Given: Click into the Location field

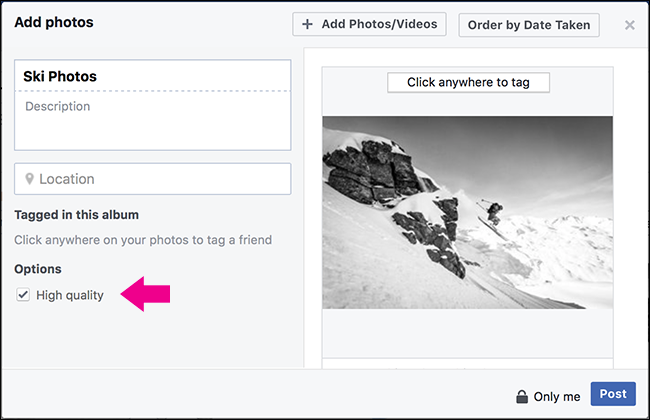Looking at the screenshot, I should click(160, 179).
